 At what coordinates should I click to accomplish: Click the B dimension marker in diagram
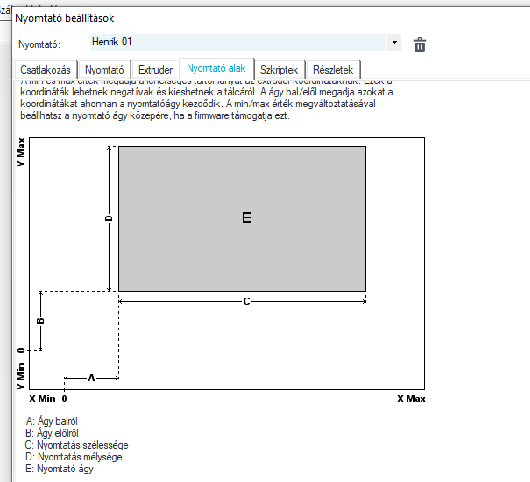point(41,320)
